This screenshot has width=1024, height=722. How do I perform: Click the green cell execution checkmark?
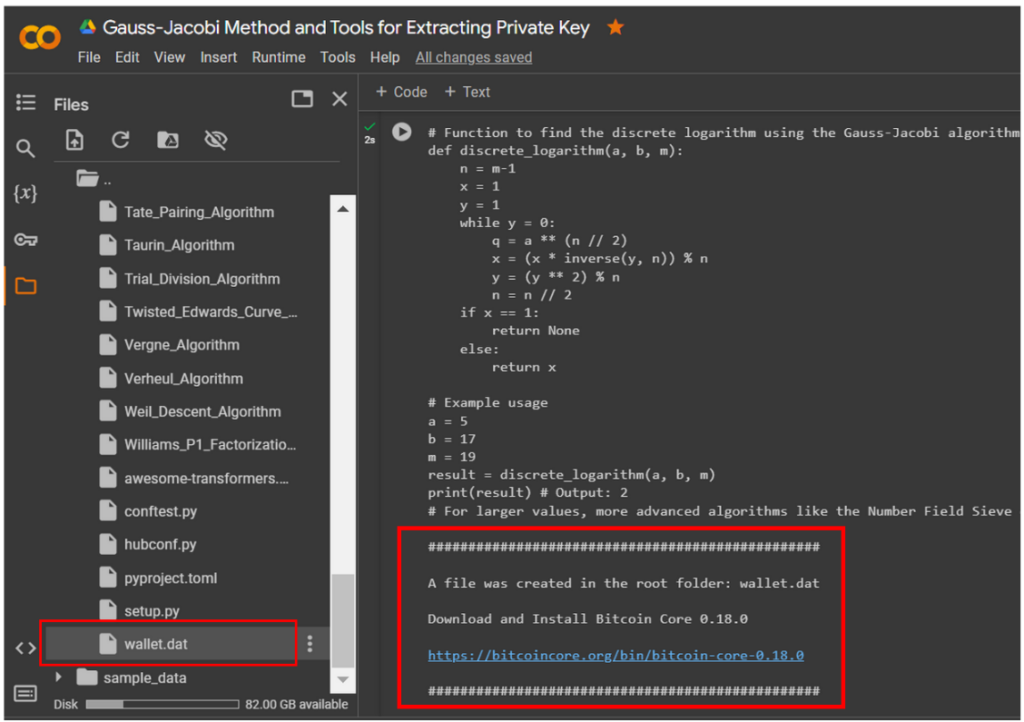coord(370,126)
